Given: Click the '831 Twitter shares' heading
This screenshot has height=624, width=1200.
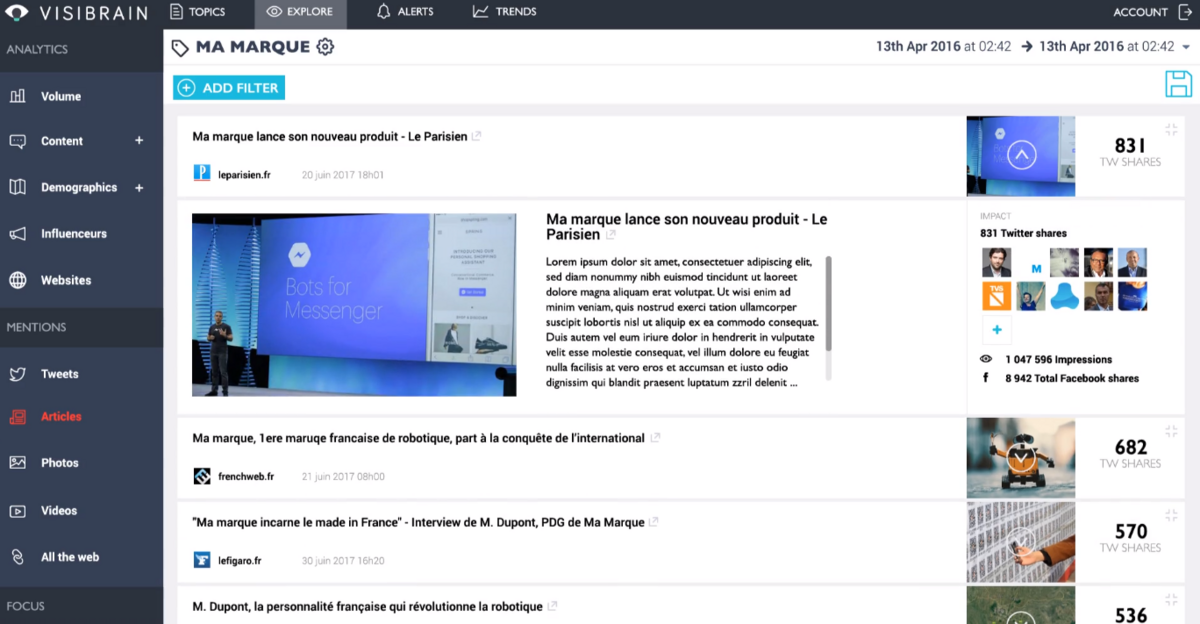Looking at the screenshot, I should tap(1023, 233).
